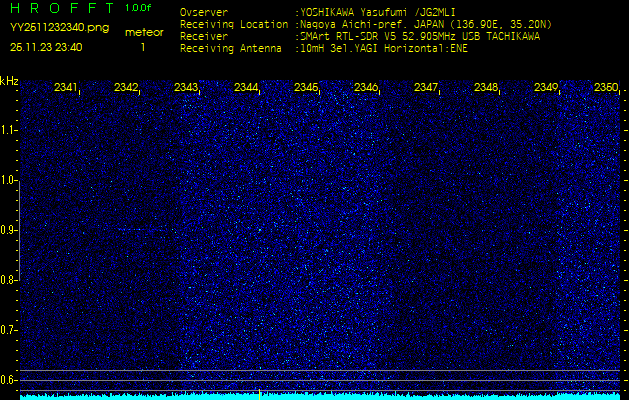Click the cyan signal level strip at the bottom
This screenshot has width=629, height=400.
(x=320, y=397)
